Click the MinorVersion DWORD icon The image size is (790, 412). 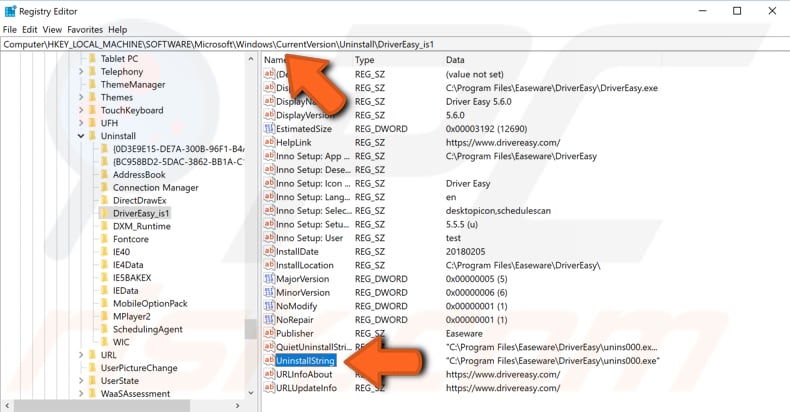point(269,292)
